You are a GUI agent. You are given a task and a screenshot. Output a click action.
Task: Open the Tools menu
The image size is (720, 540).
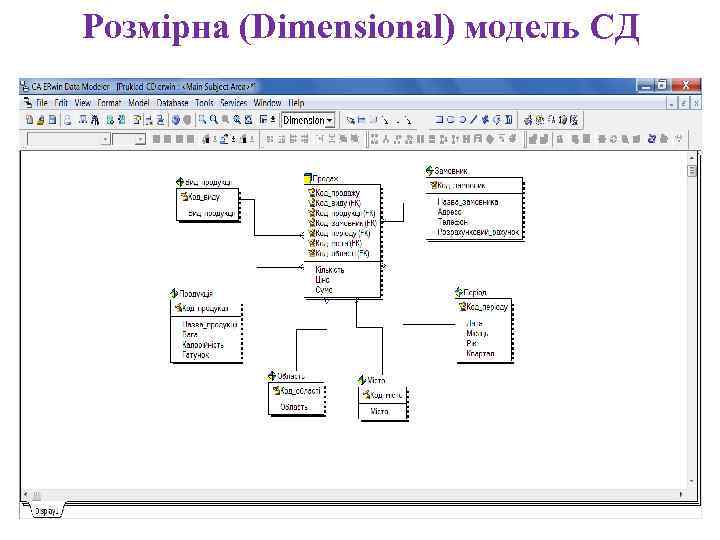click(204, 103)
